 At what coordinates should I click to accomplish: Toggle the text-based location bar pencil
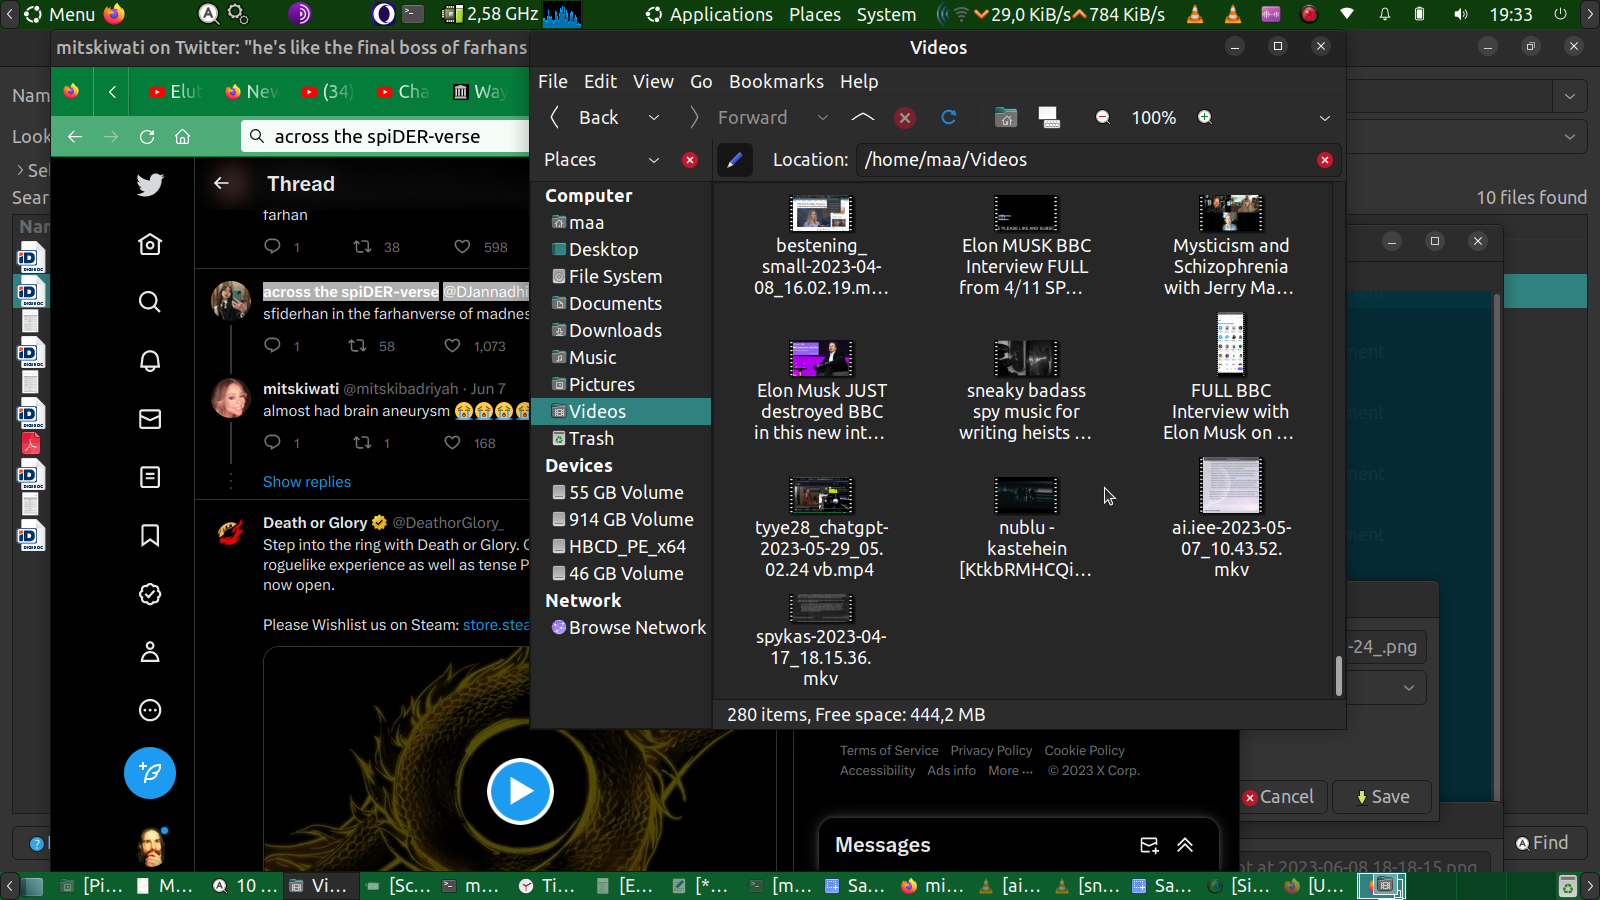(x=734, y=160)
